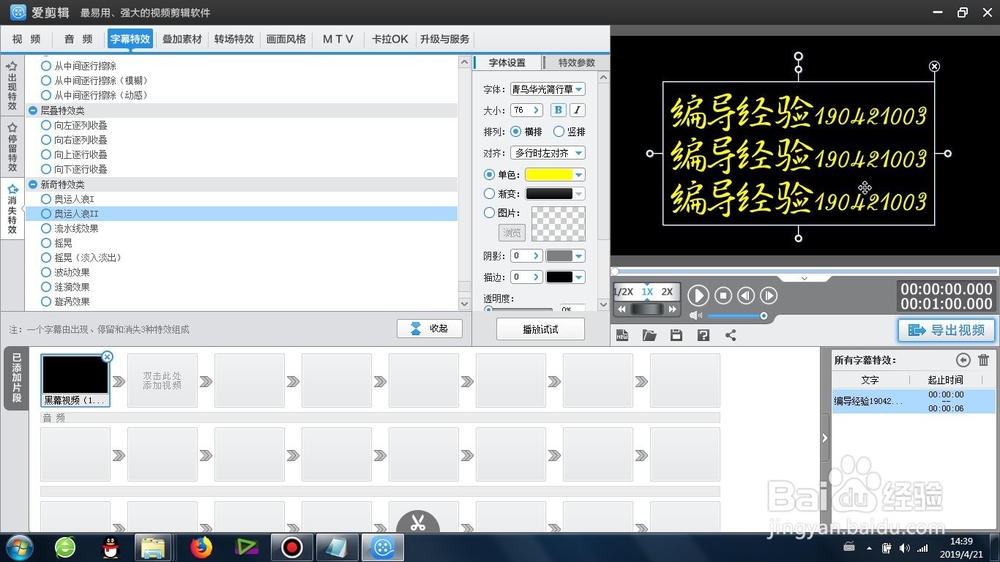This screenshot has height=562, width=1000.
Task: Click the 双击此处添加视频 placeholder slot
Action: click(162, 381)
